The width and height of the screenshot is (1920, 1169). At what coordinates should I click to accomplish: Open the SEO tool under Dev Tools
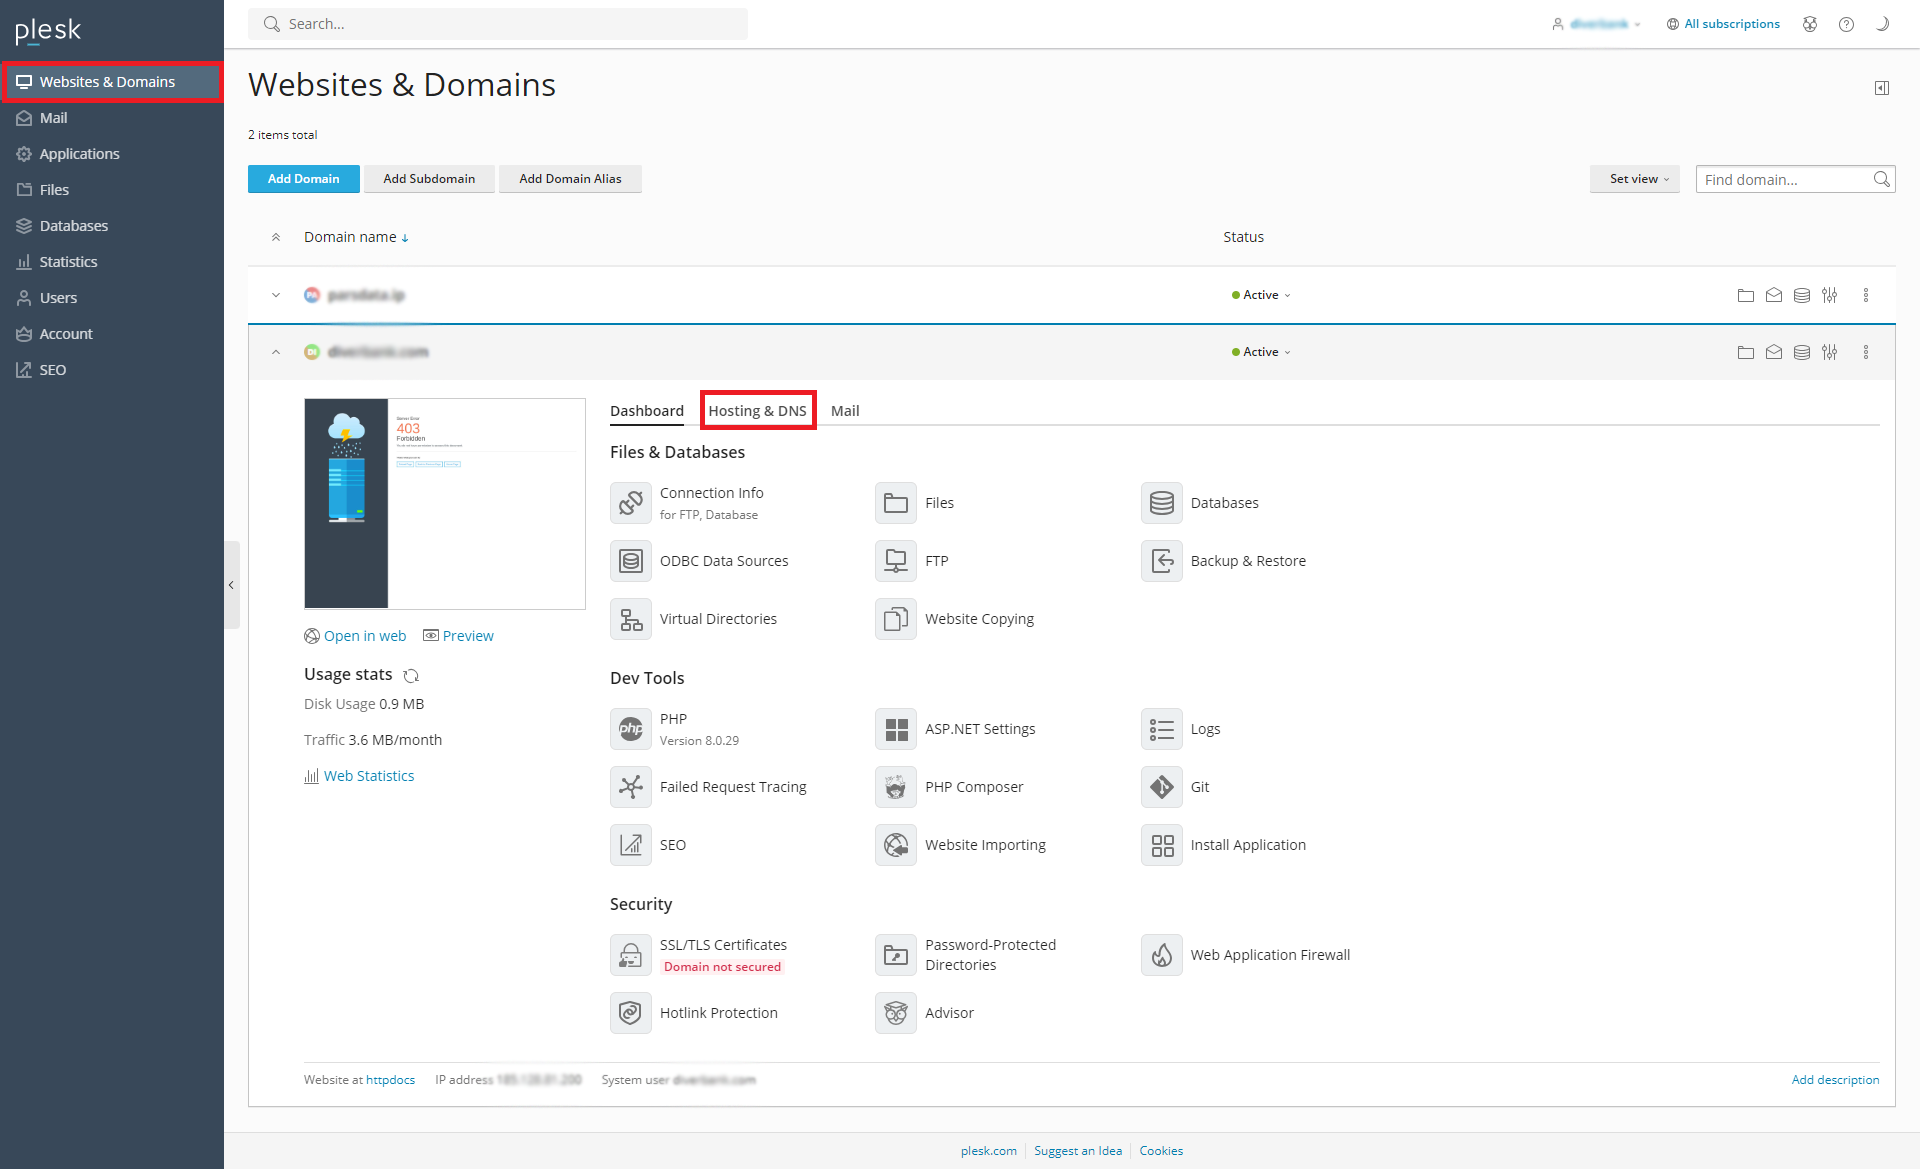coord(648,845)
